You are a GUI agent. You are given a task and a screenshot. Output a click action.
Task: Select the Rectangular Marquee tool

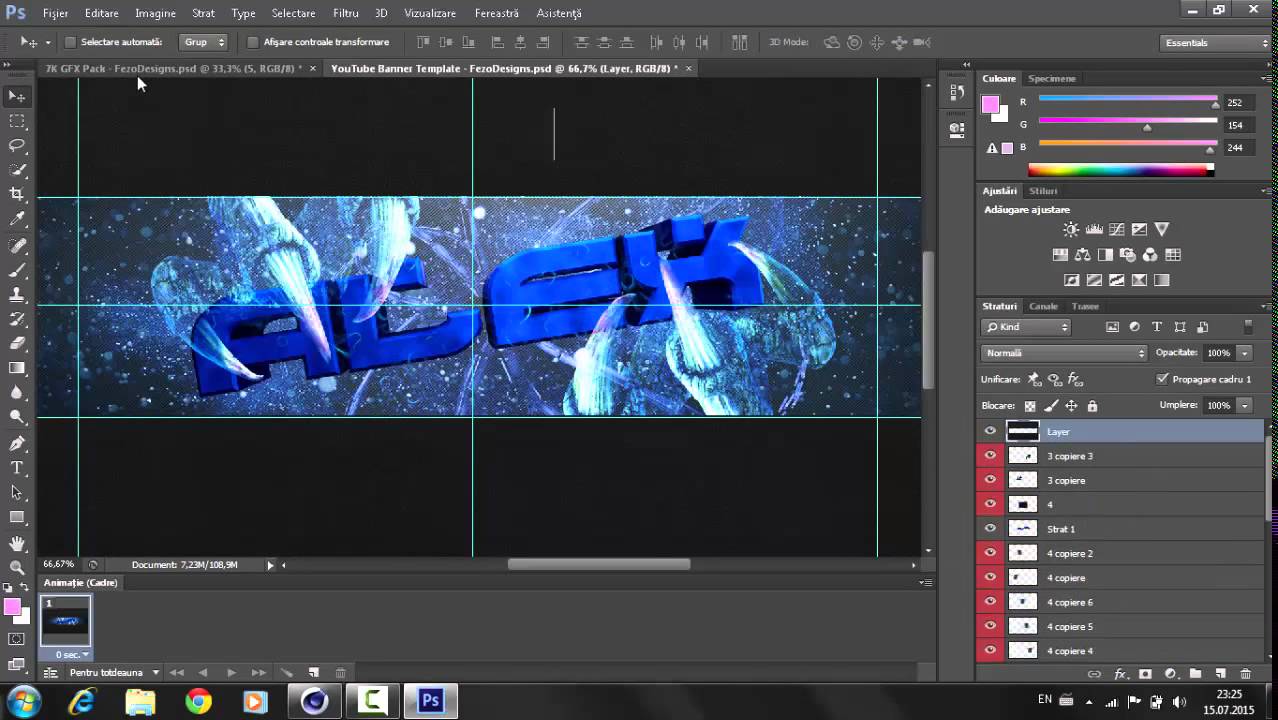click(17, 121)
